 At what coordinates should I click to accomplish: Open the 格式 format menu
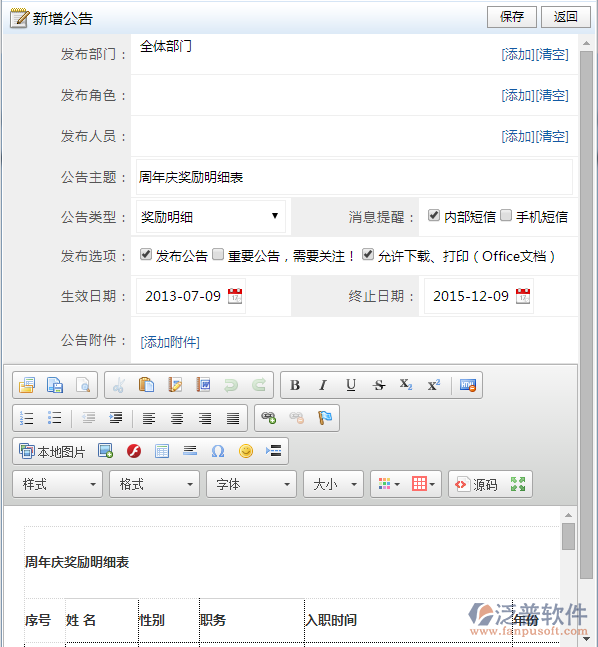154,484
